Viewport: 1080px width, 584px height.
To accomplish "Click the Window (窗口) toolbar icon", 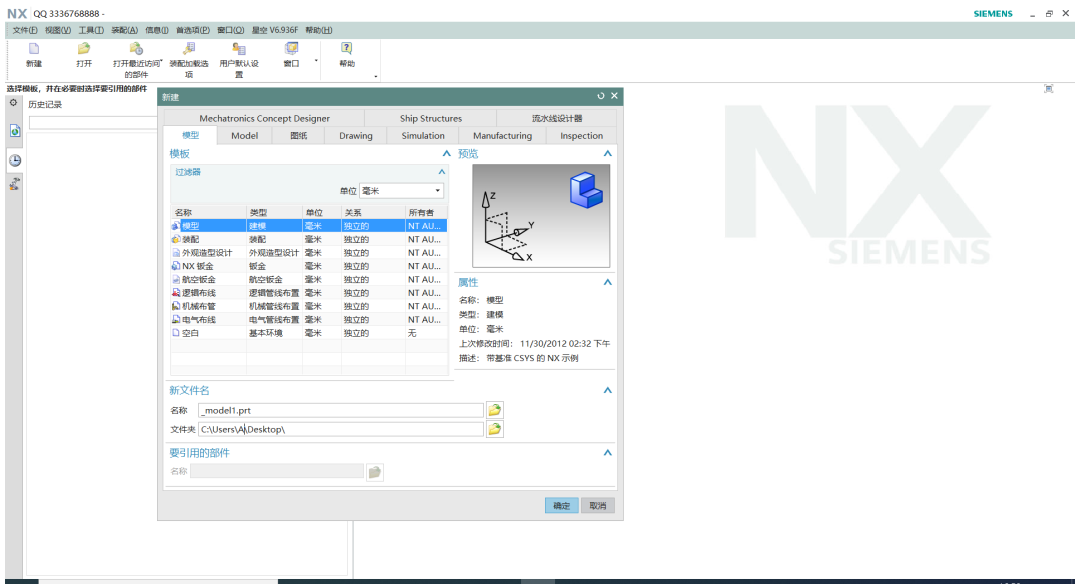I will (x=291, y=49).
